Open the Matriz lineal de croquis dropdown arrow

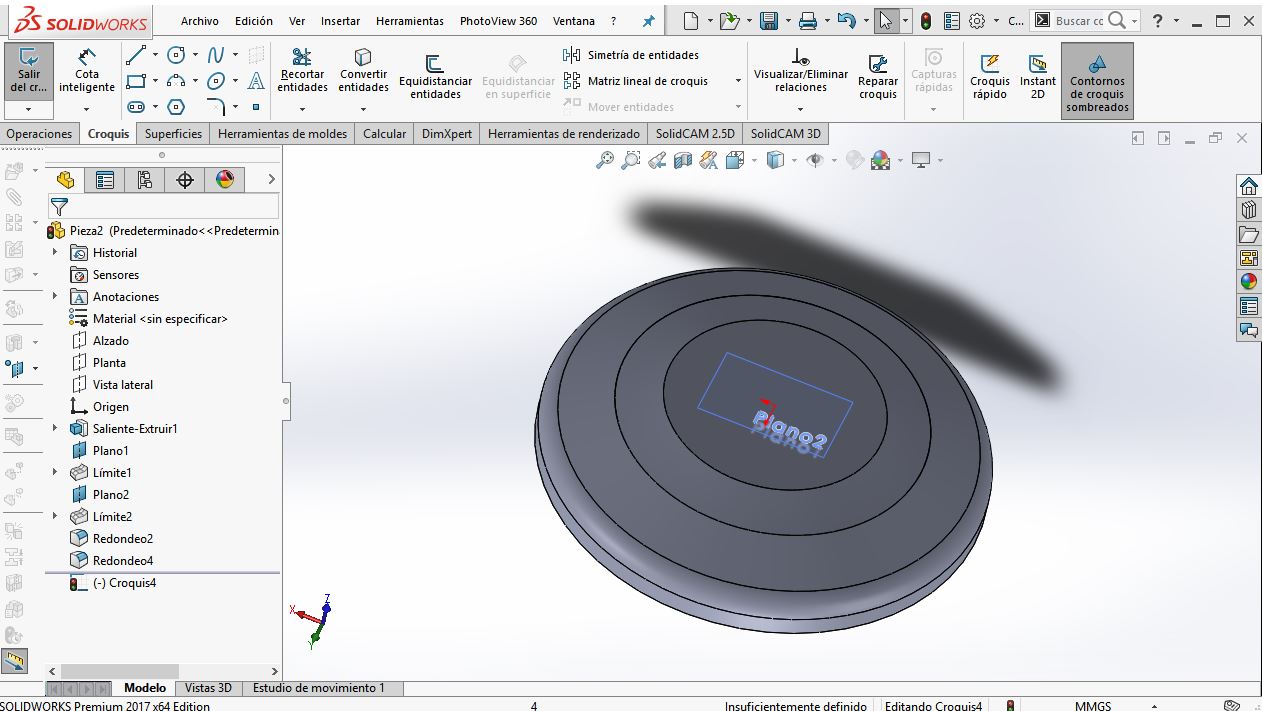click(738, 81)
